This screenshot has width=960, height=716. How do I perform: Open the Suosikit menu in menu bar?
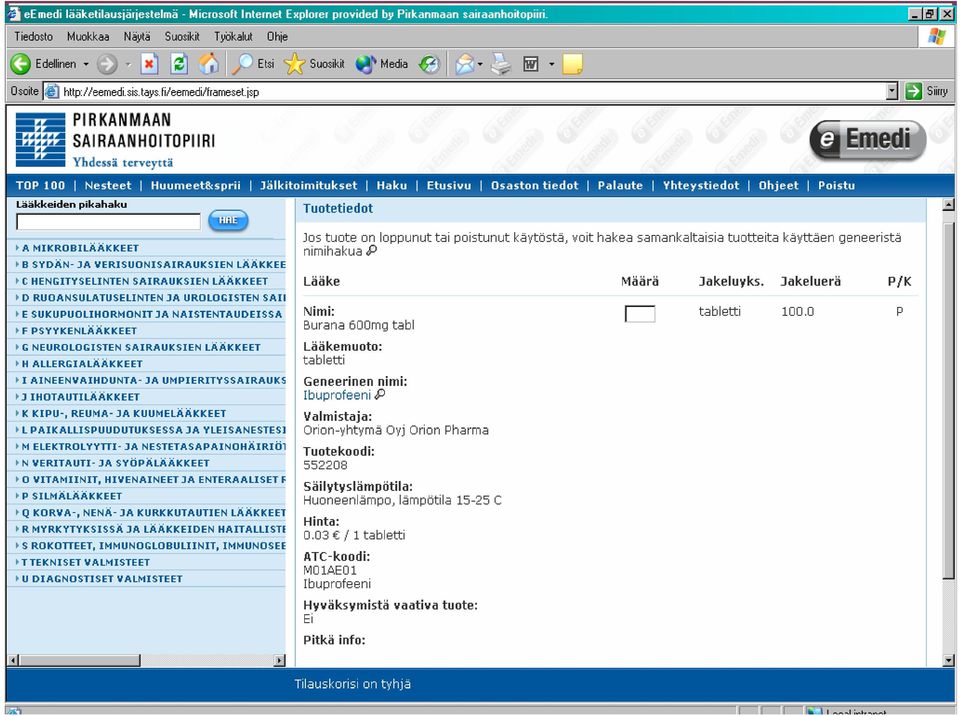pos(182,37)
